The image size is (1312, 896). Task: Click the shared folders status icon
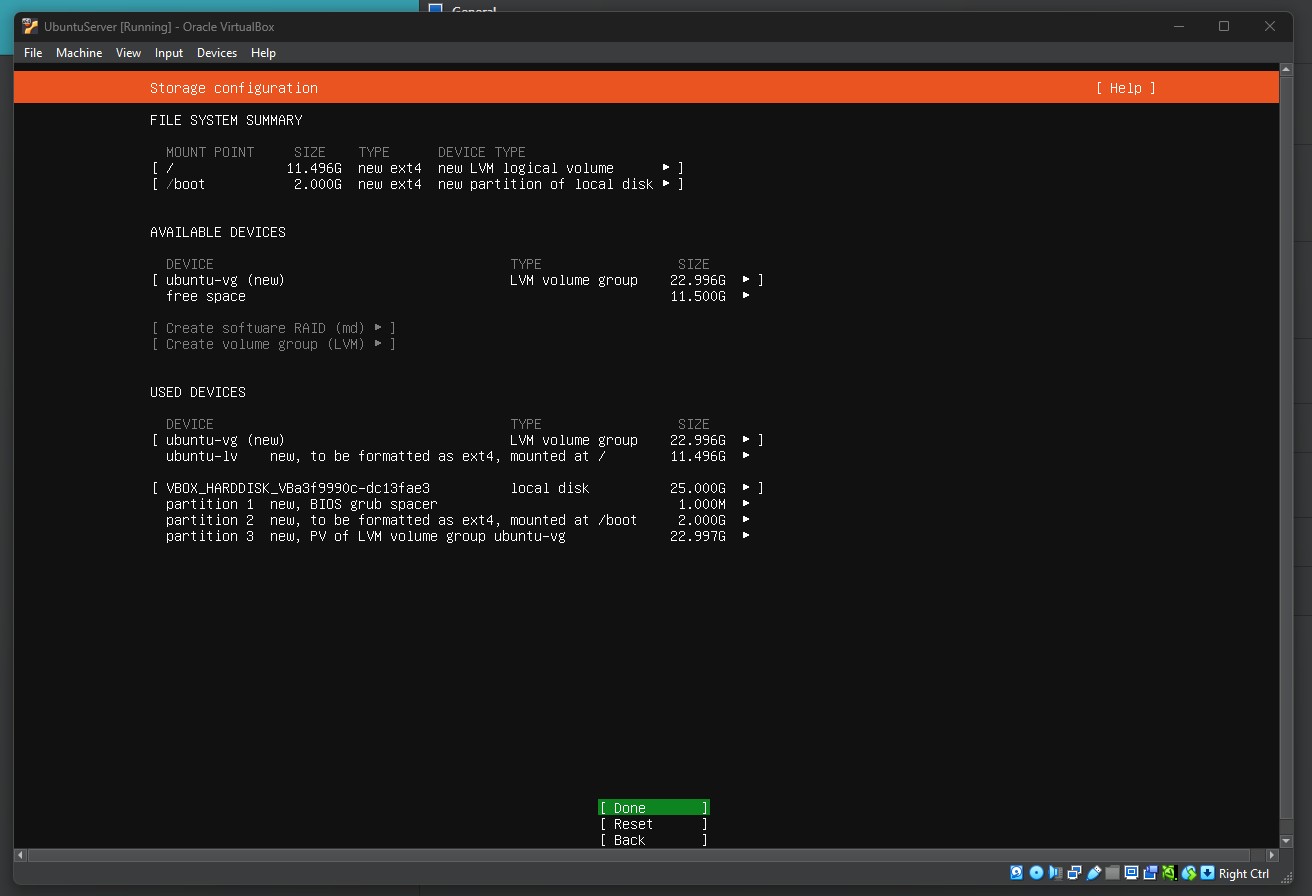[x=1112, y=873]
